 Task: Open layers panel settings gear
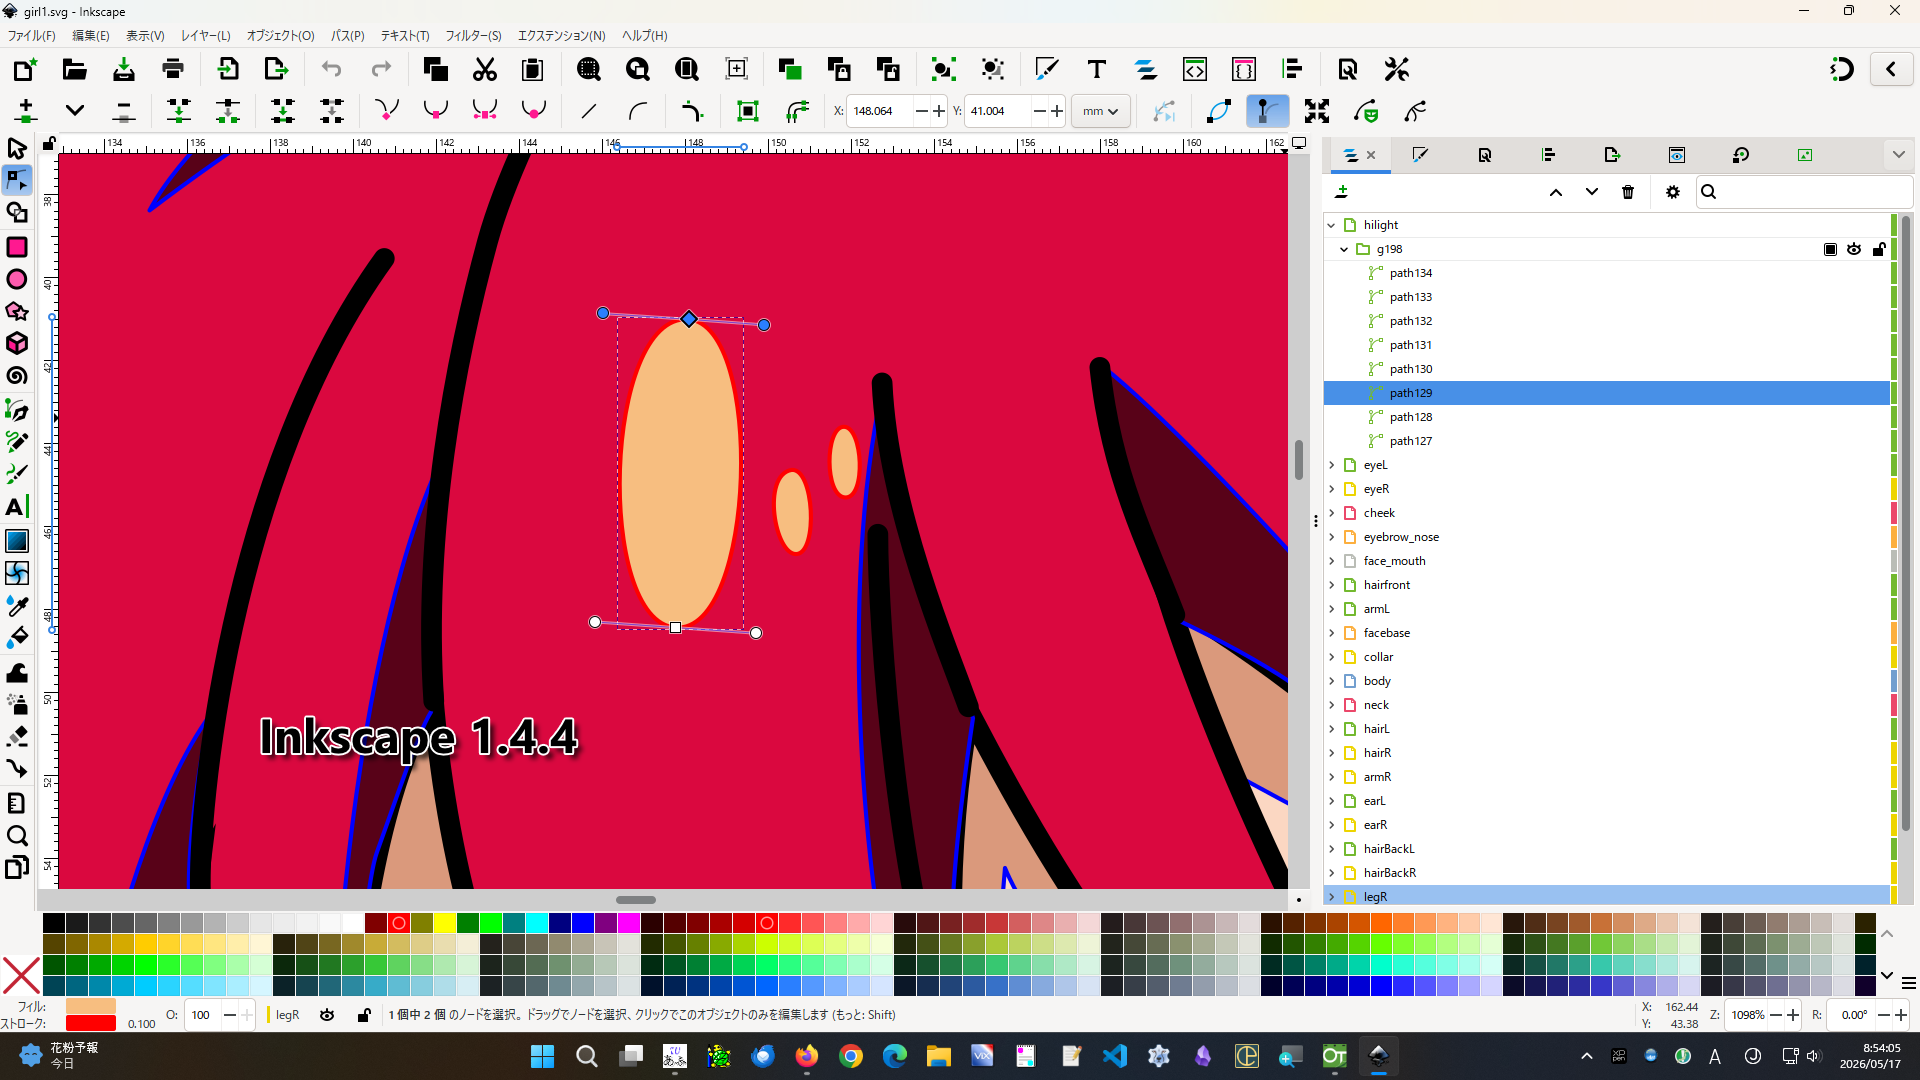[1673, 192]
